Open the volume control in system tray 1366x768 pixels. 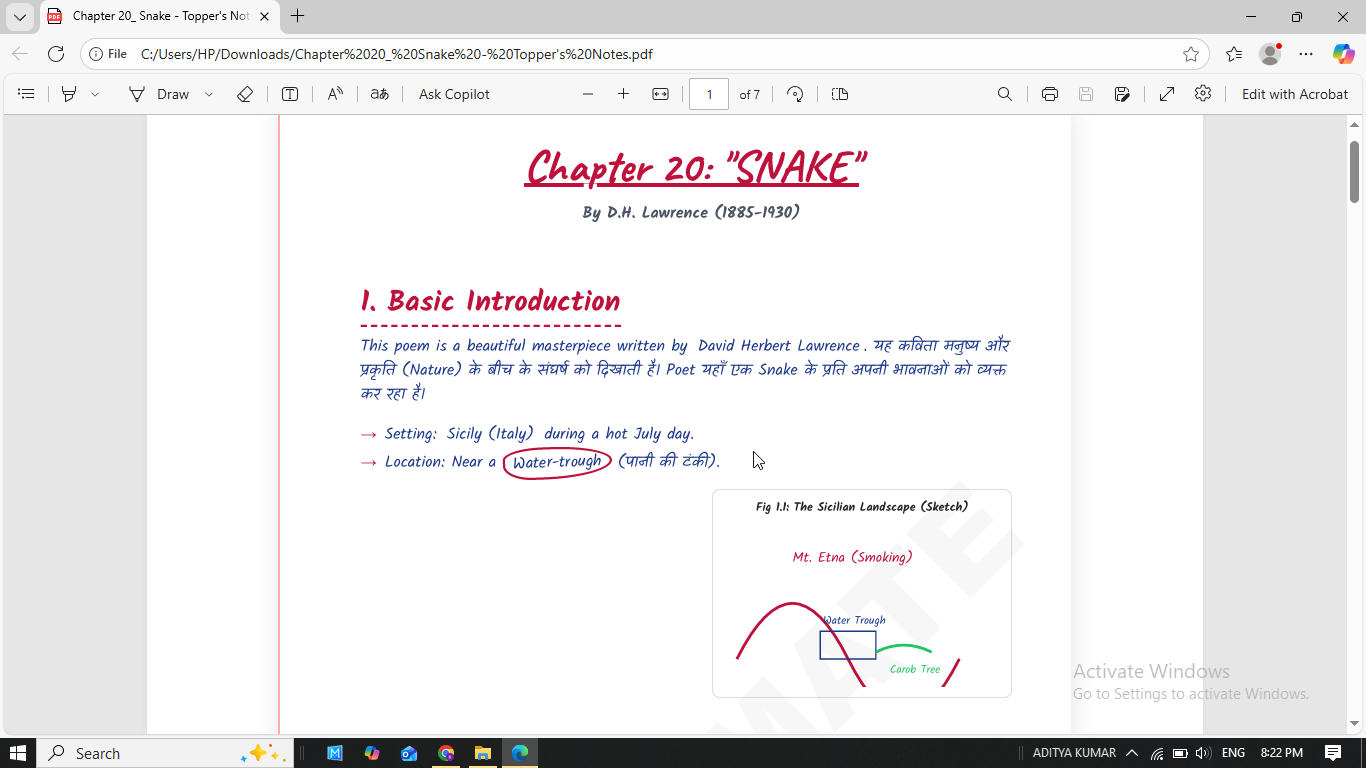coord(1203,753)
